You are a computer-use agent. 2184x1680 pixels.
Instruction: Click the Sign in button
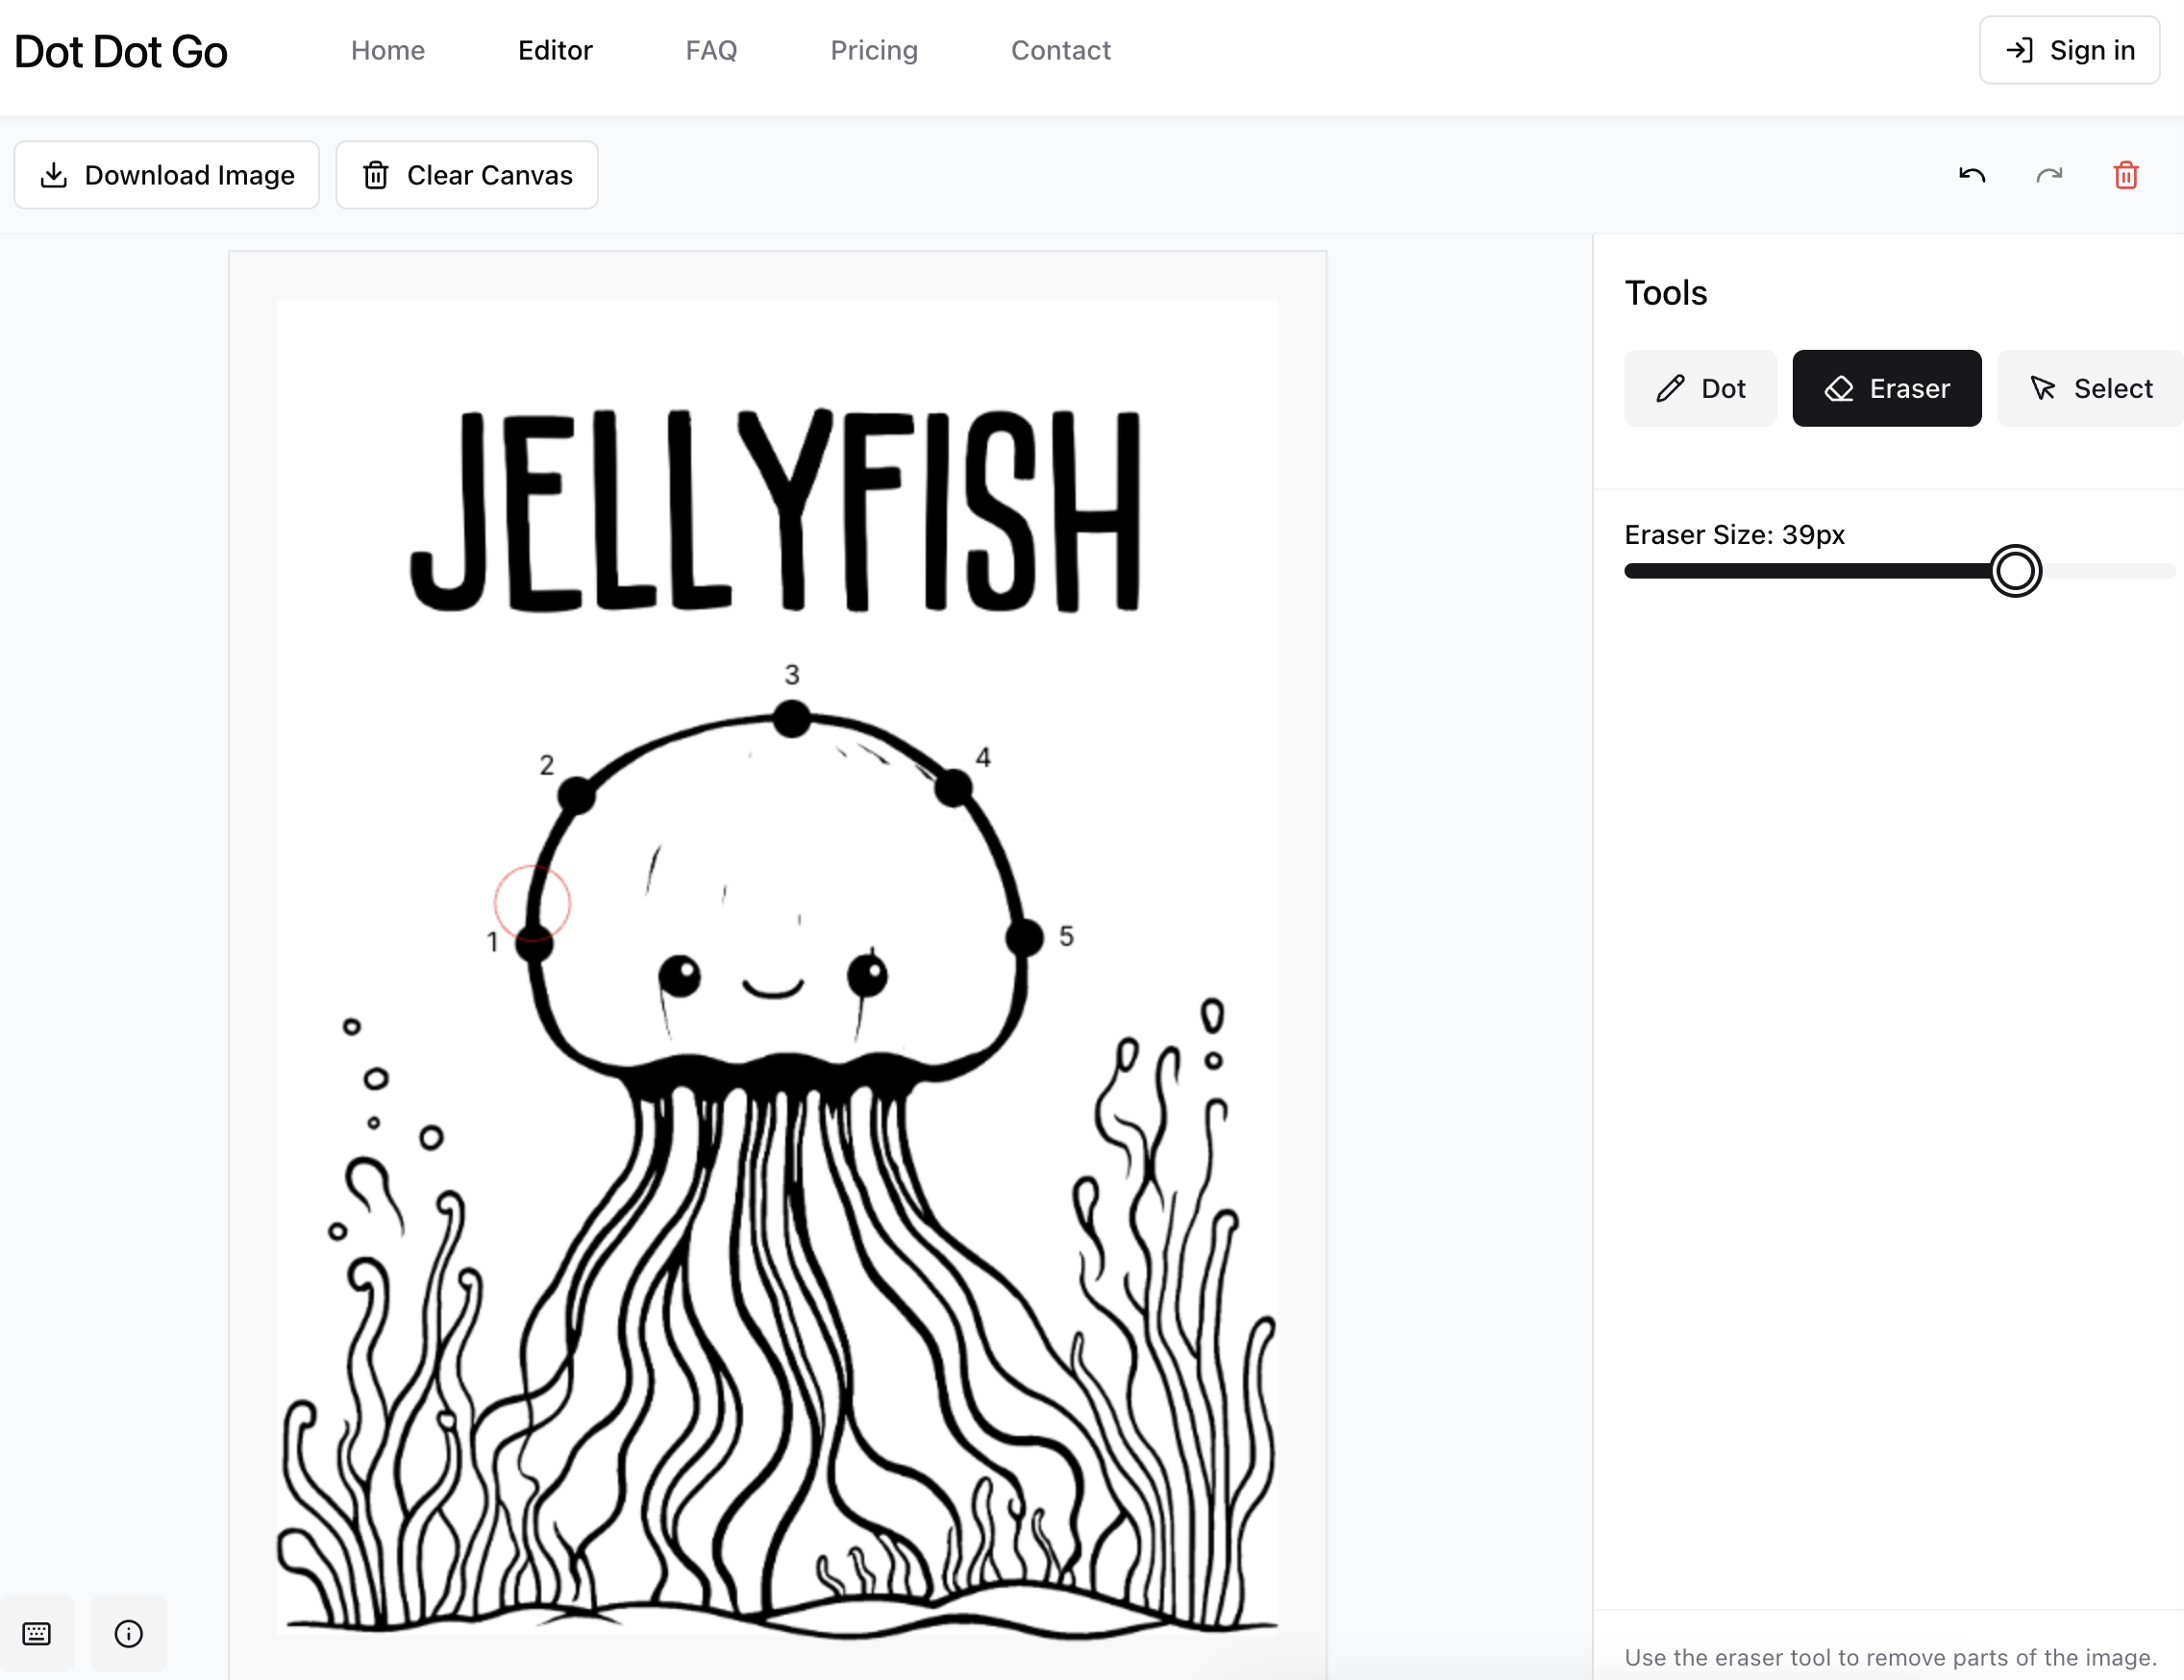2069,50
